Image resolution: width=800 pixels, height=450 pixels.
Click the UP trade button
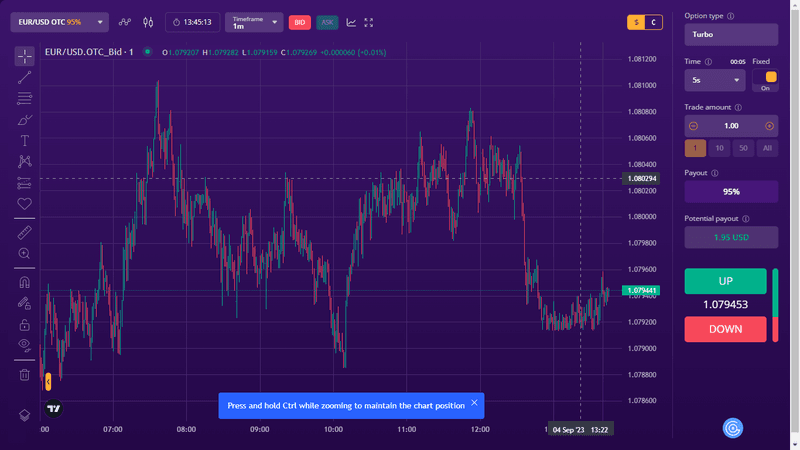pyautogui.click(x=726, y=281)
